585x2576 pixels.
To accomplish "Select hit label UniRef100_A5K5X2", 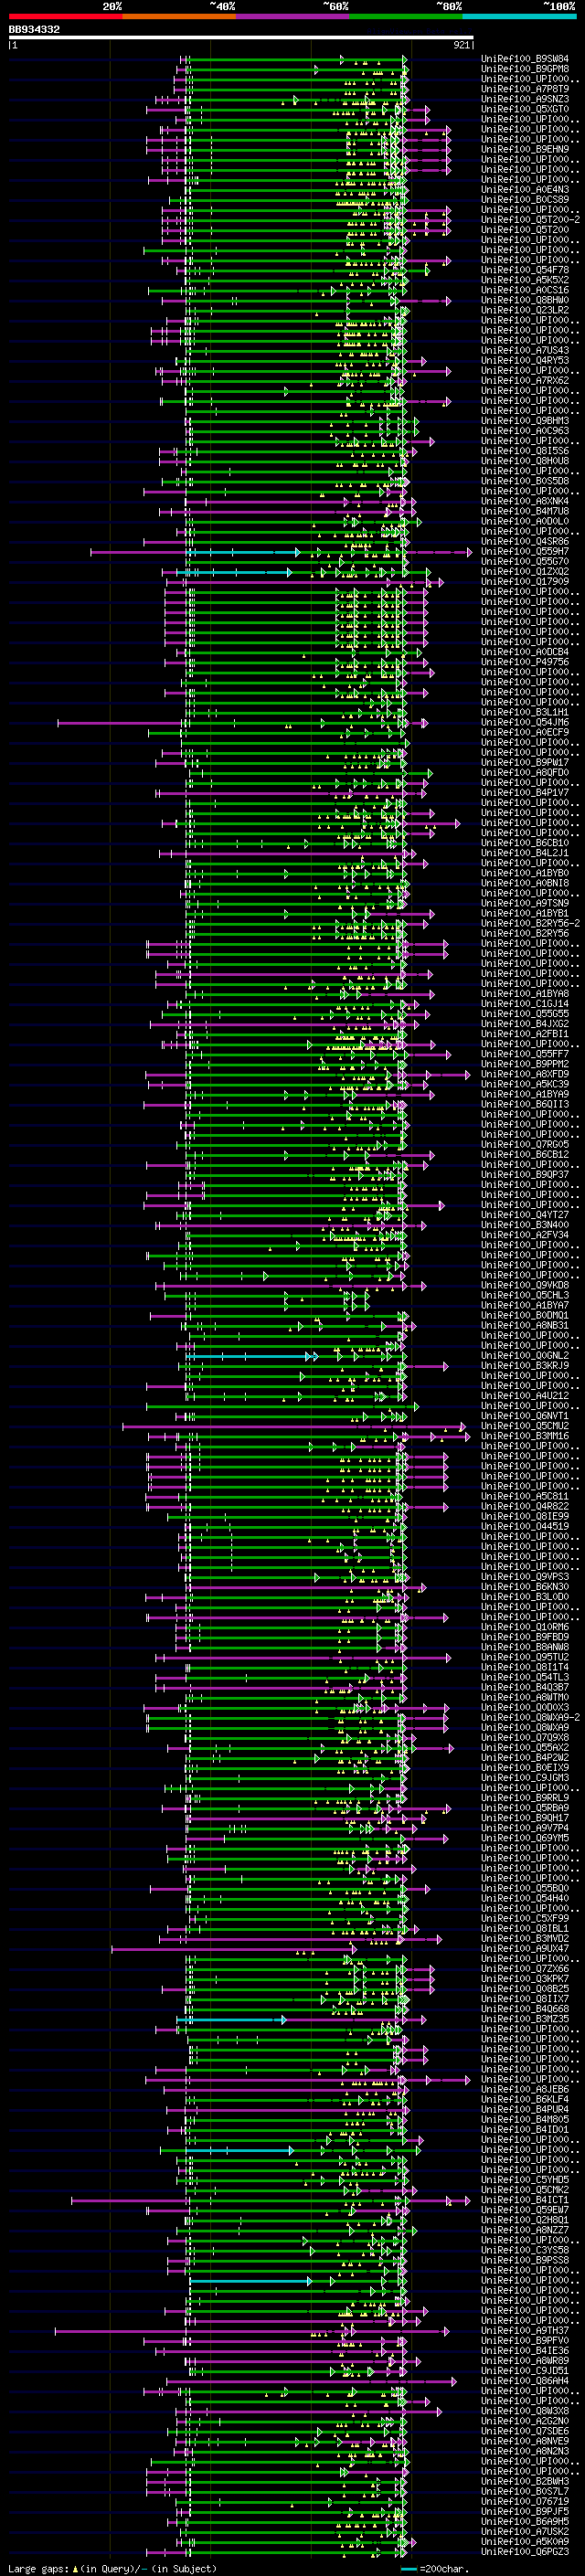I will pos(525,280).
